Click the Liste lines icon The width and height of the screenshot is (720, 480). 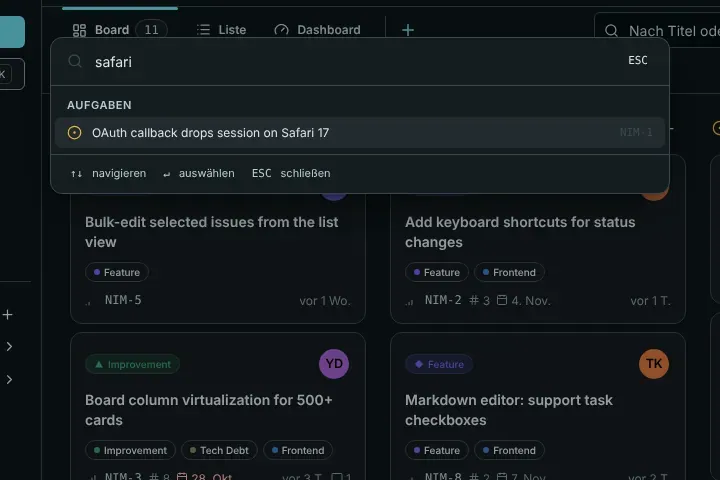pos(203,30)
